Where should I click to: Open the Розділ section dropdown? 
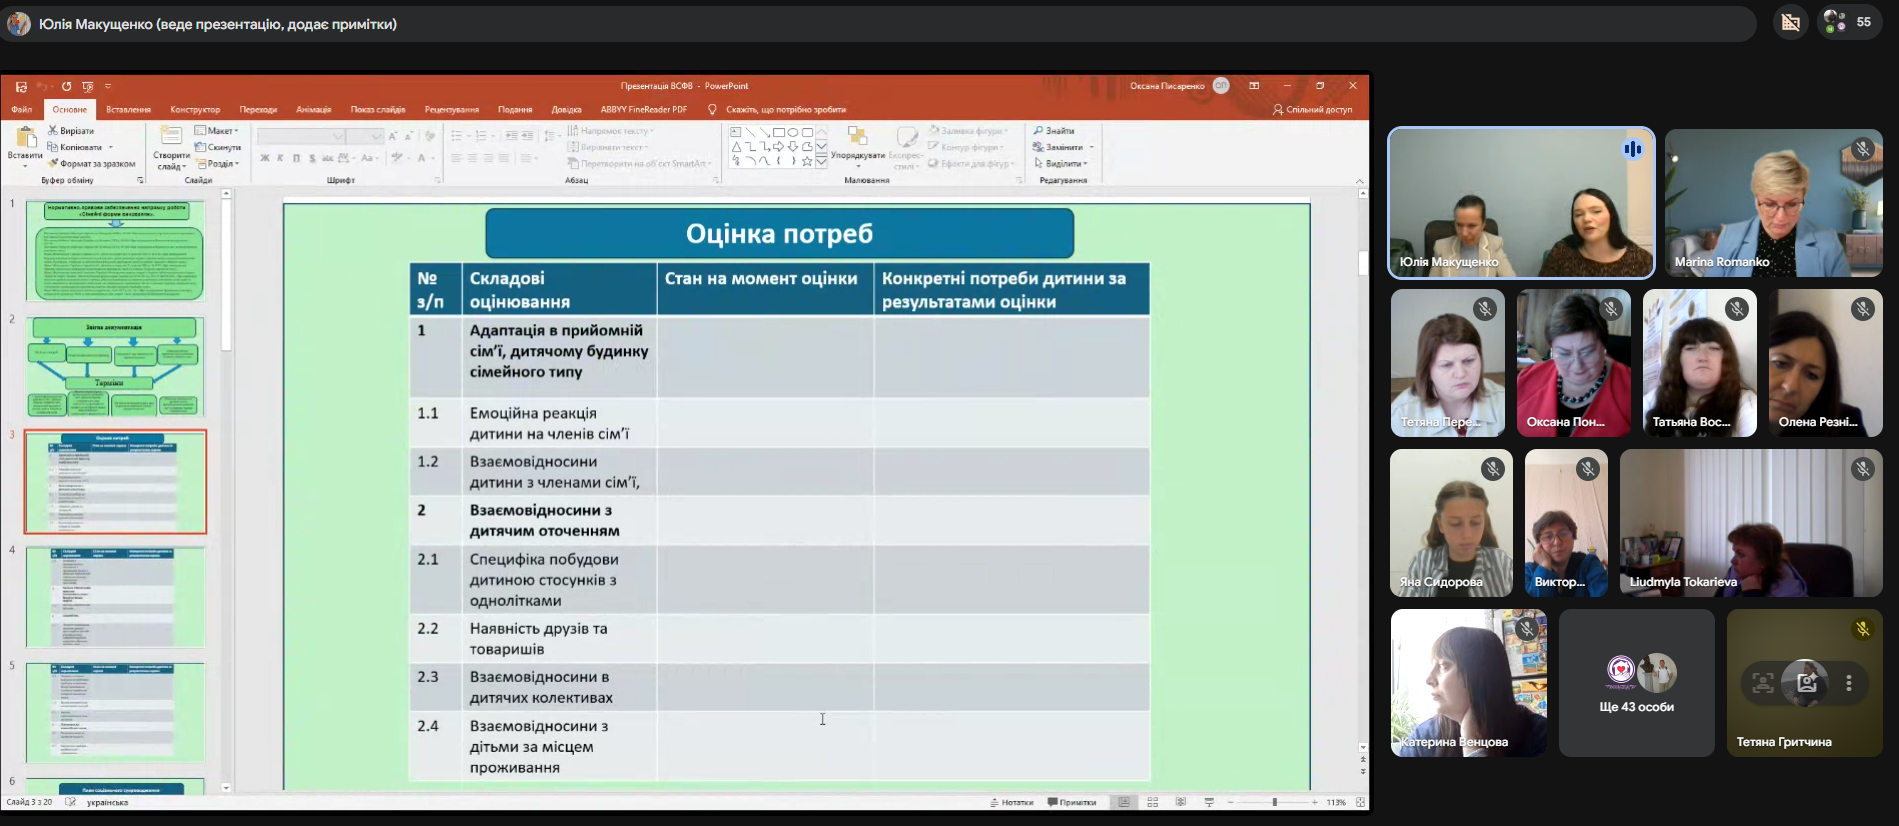[218, 164]
